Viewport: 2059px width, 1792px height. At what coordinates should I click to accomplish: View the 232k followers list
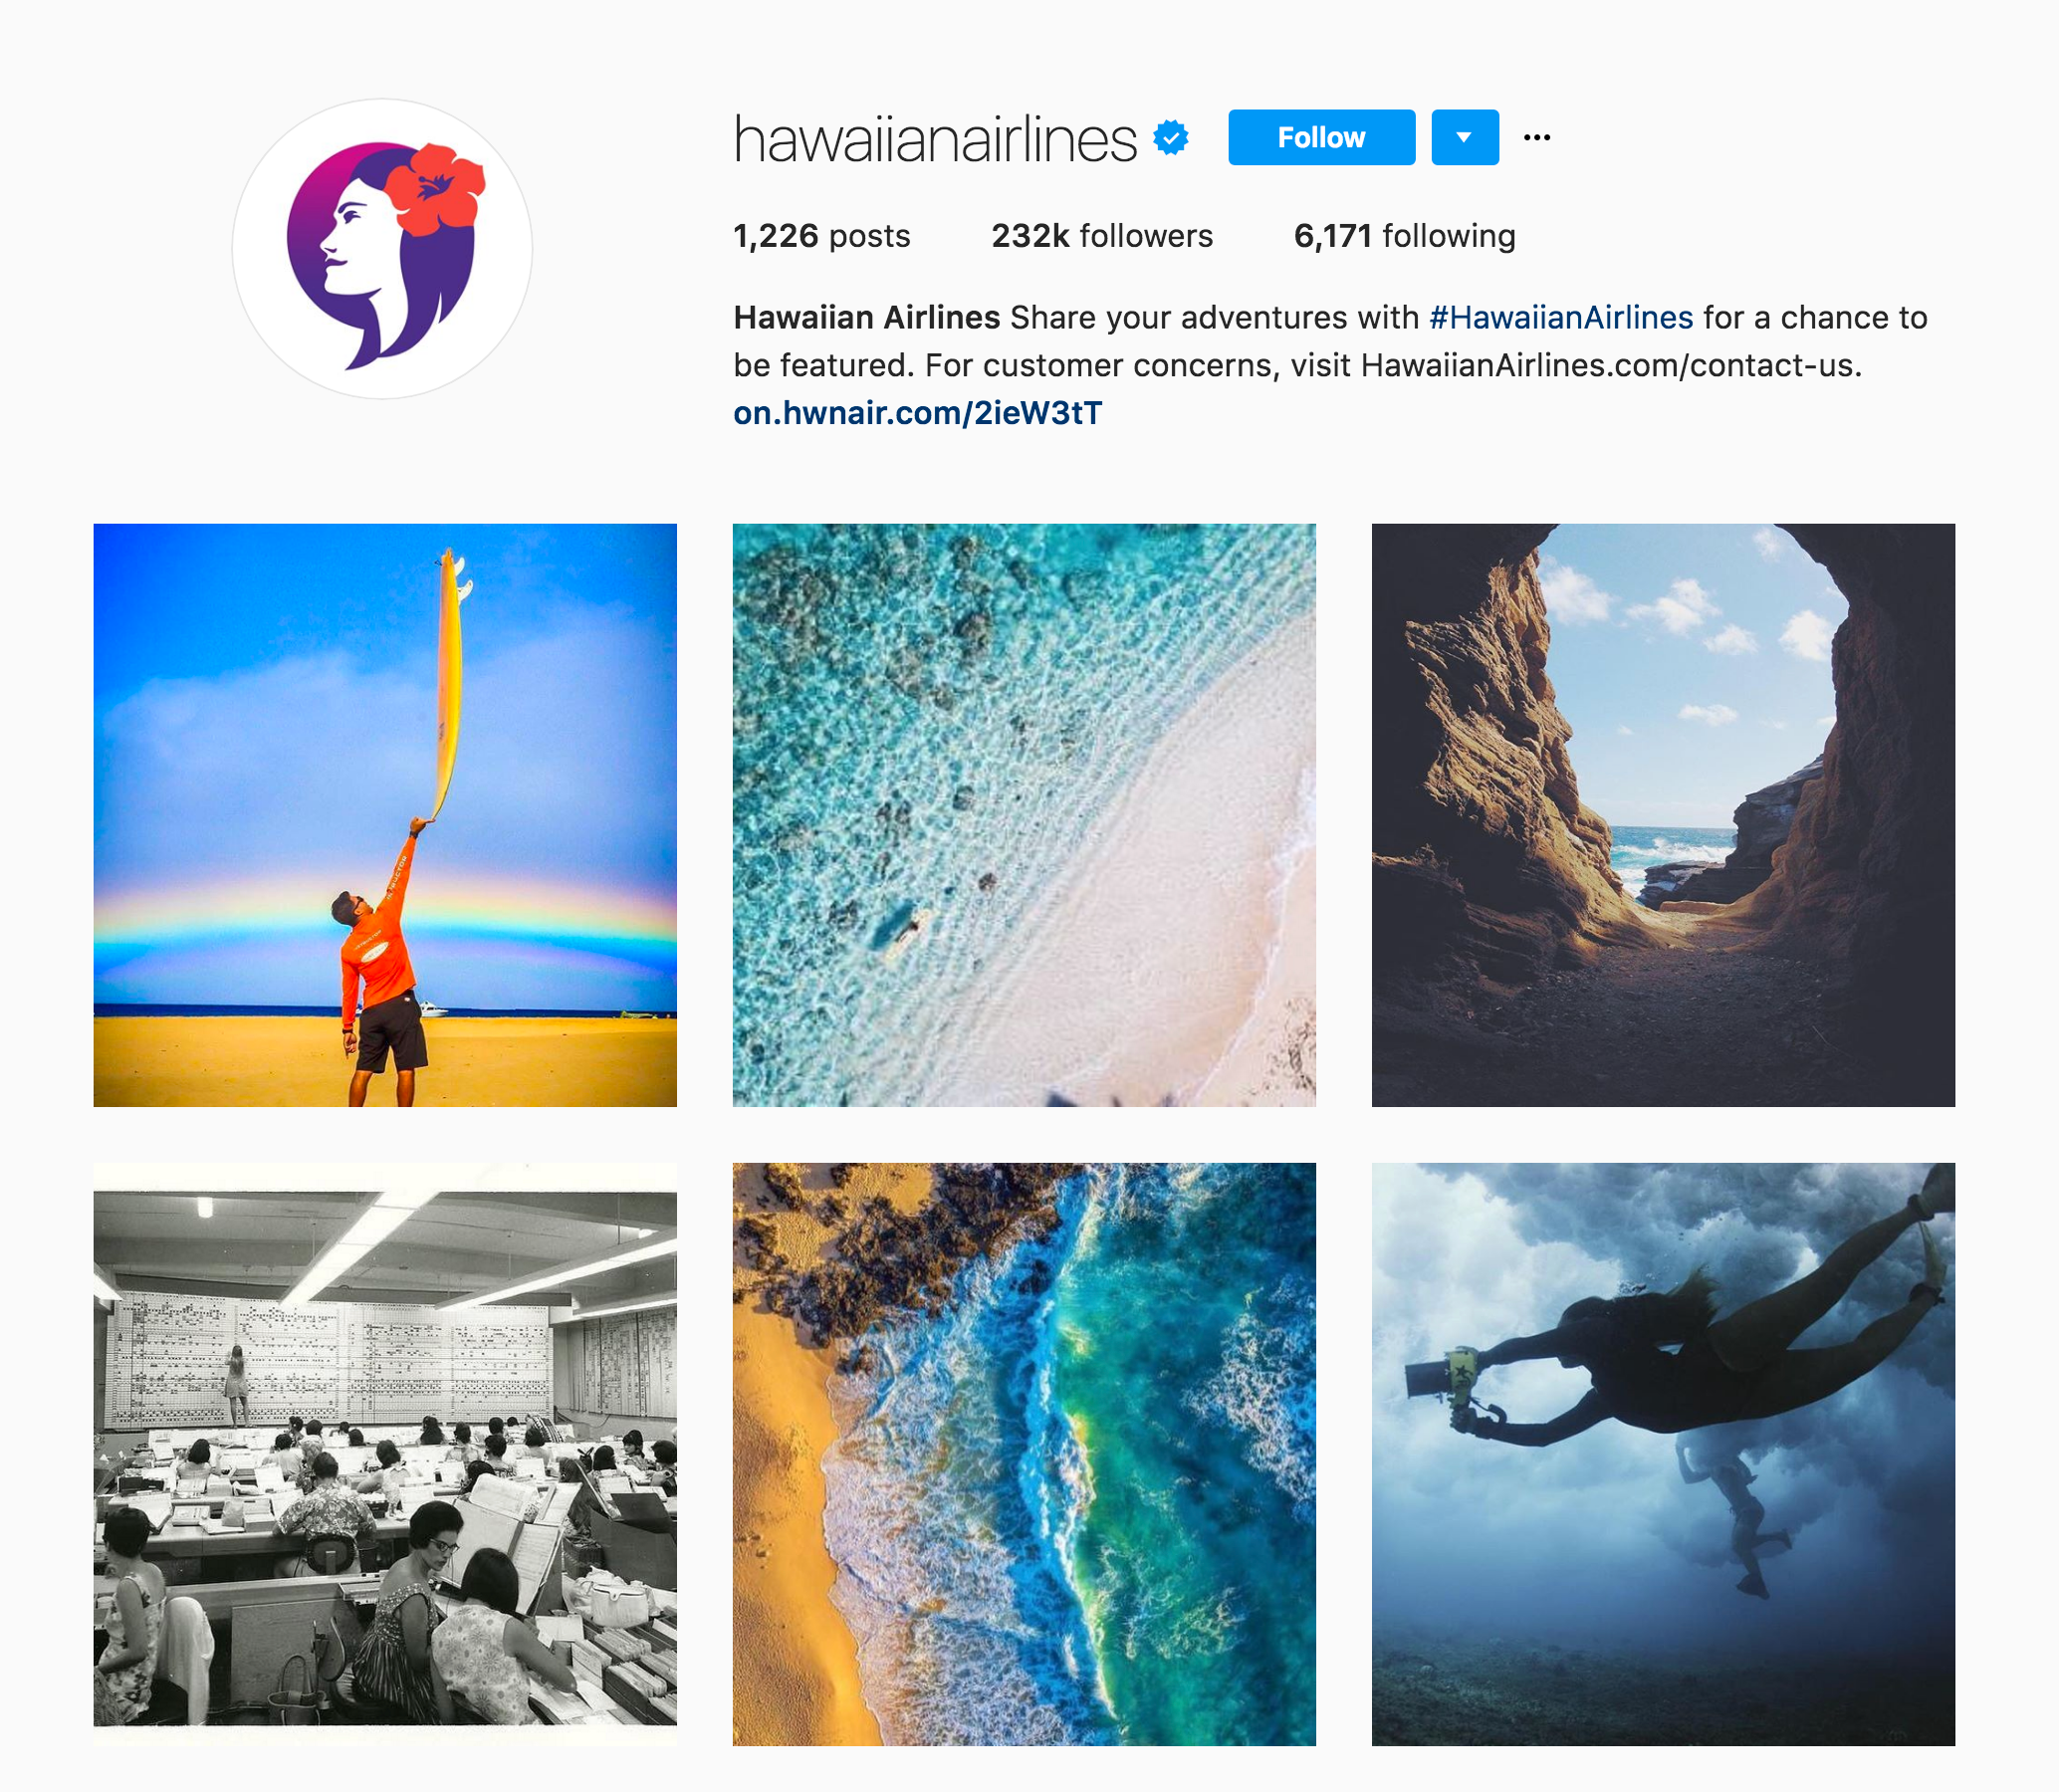tap(1102, 236)
